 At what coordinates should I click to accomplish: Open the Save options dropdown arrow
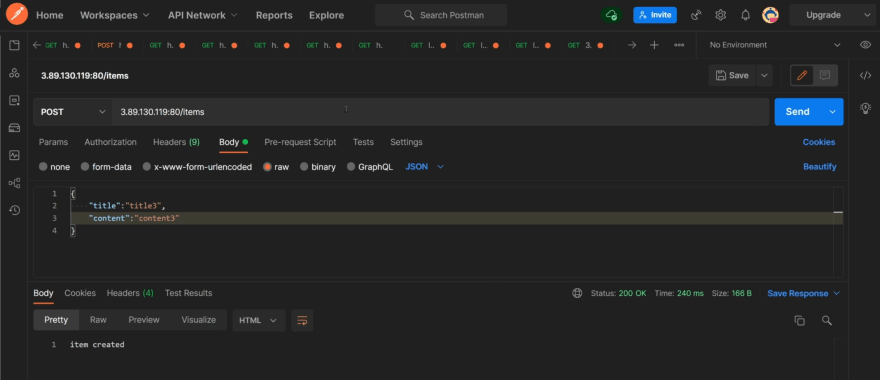point(764,75)
